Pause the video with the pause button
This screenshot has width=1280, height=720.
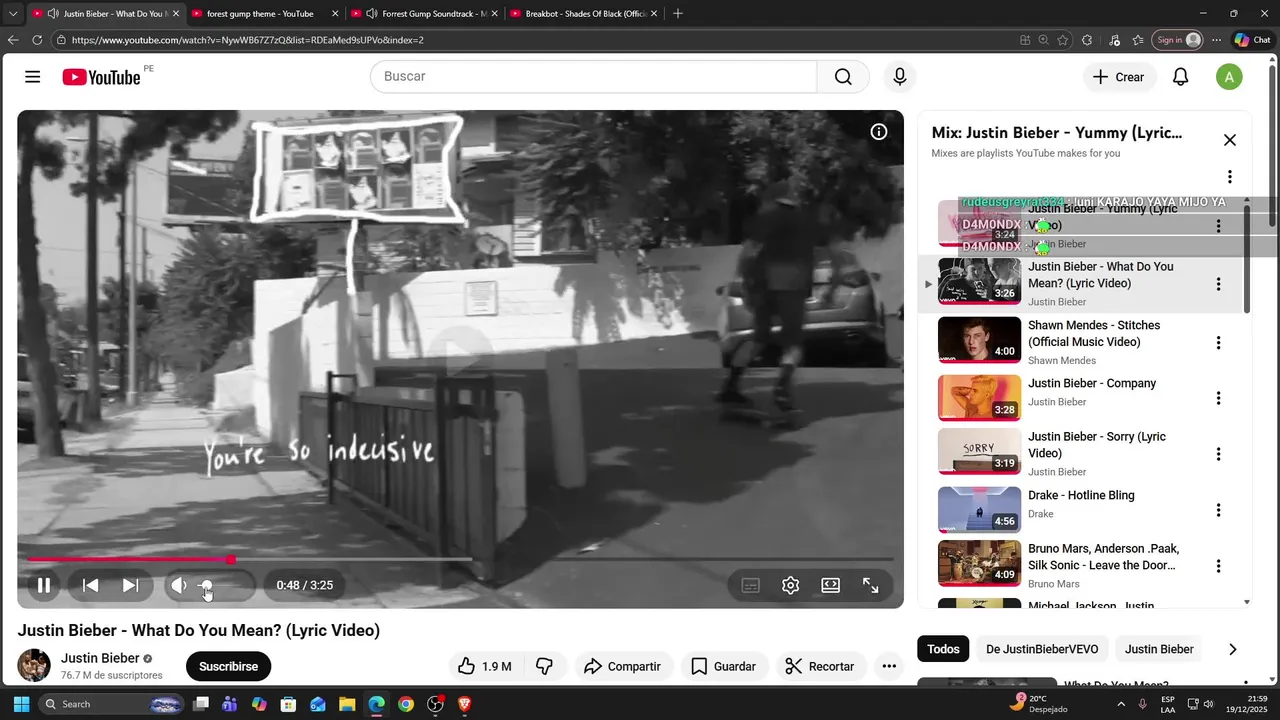pyautogui.click(x=44, y=585)
